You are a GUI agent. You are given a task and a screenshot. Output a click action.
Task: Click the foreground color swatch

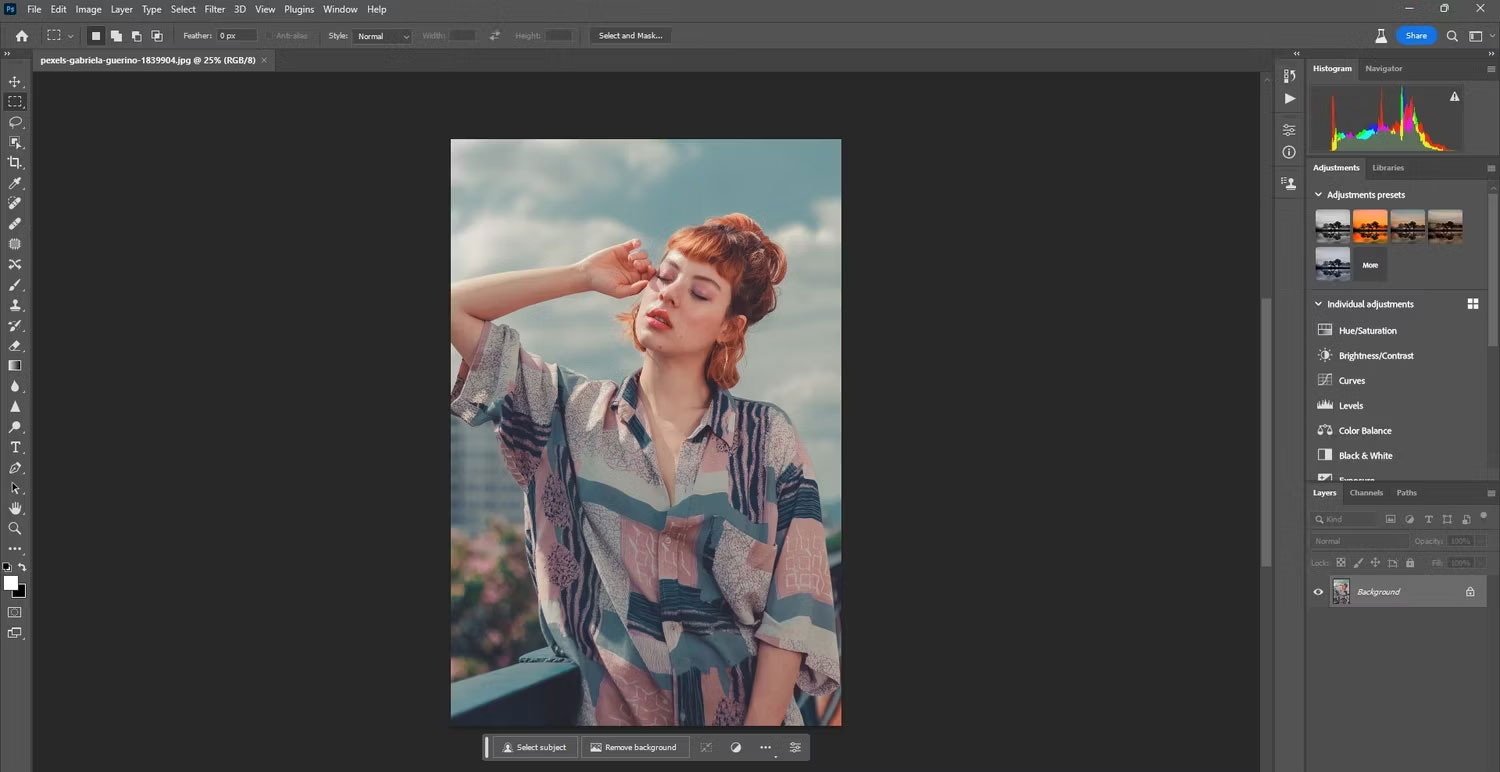[x=10, y=583]
